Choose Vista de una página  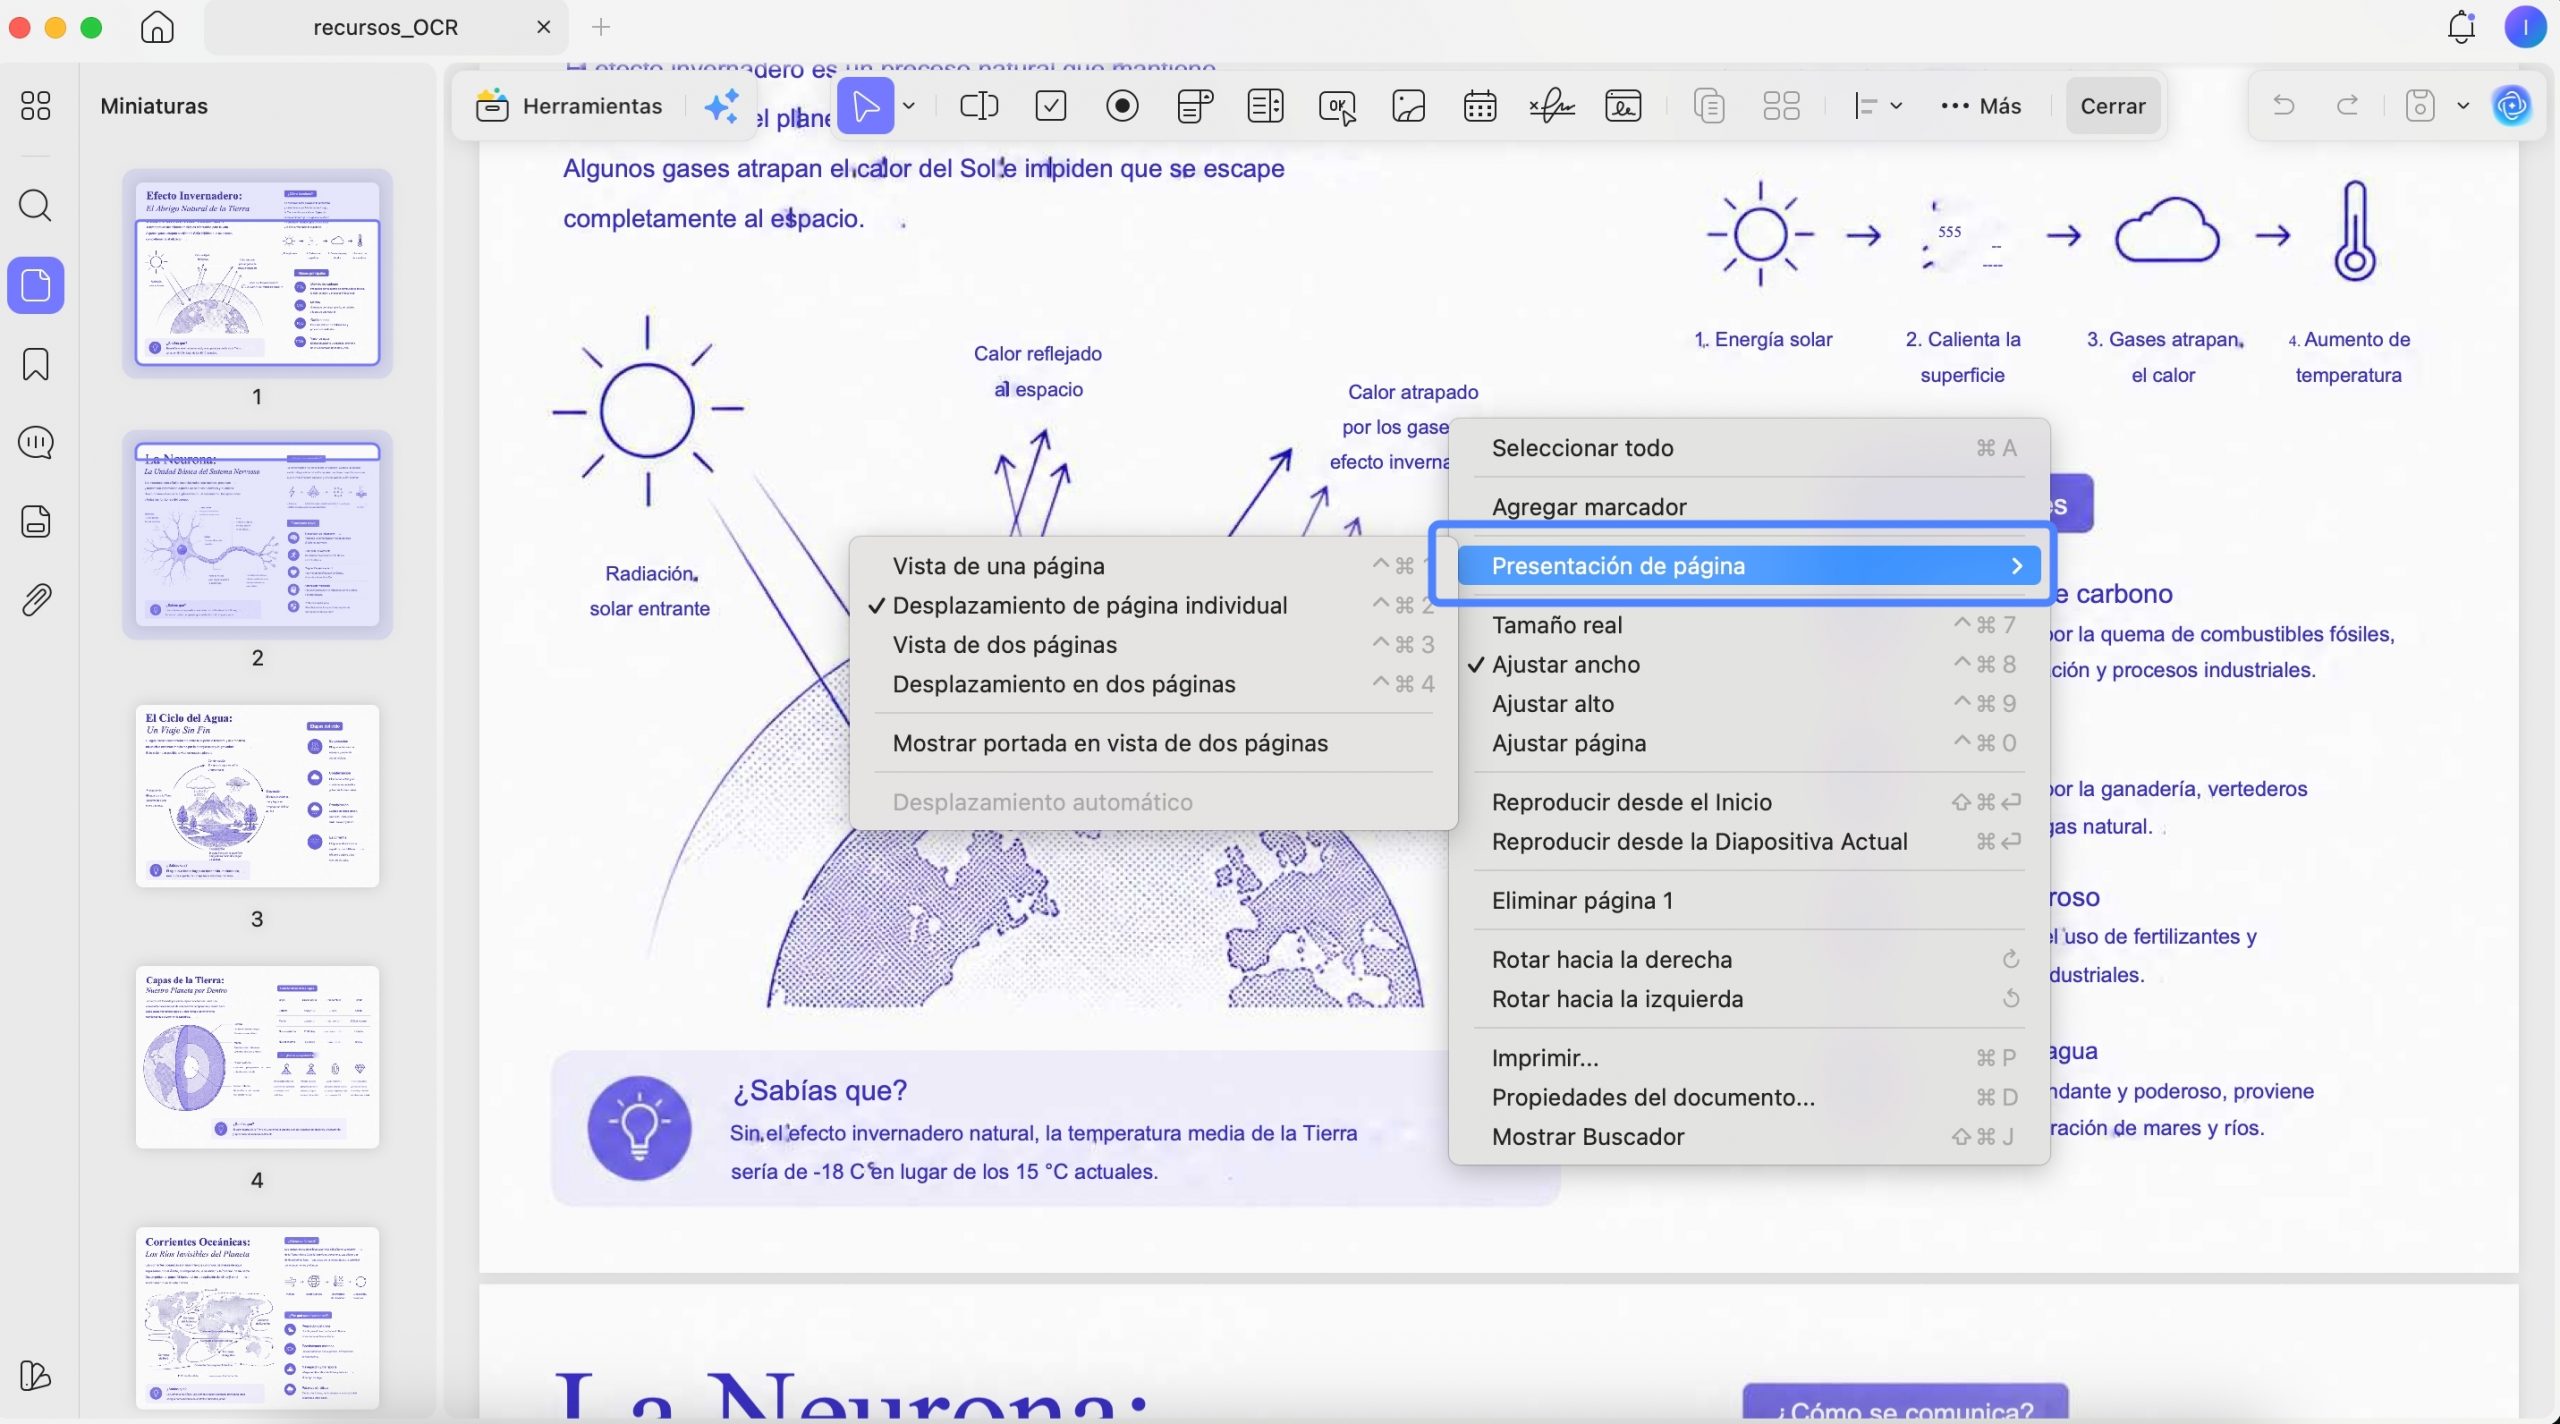point(1153,566)
